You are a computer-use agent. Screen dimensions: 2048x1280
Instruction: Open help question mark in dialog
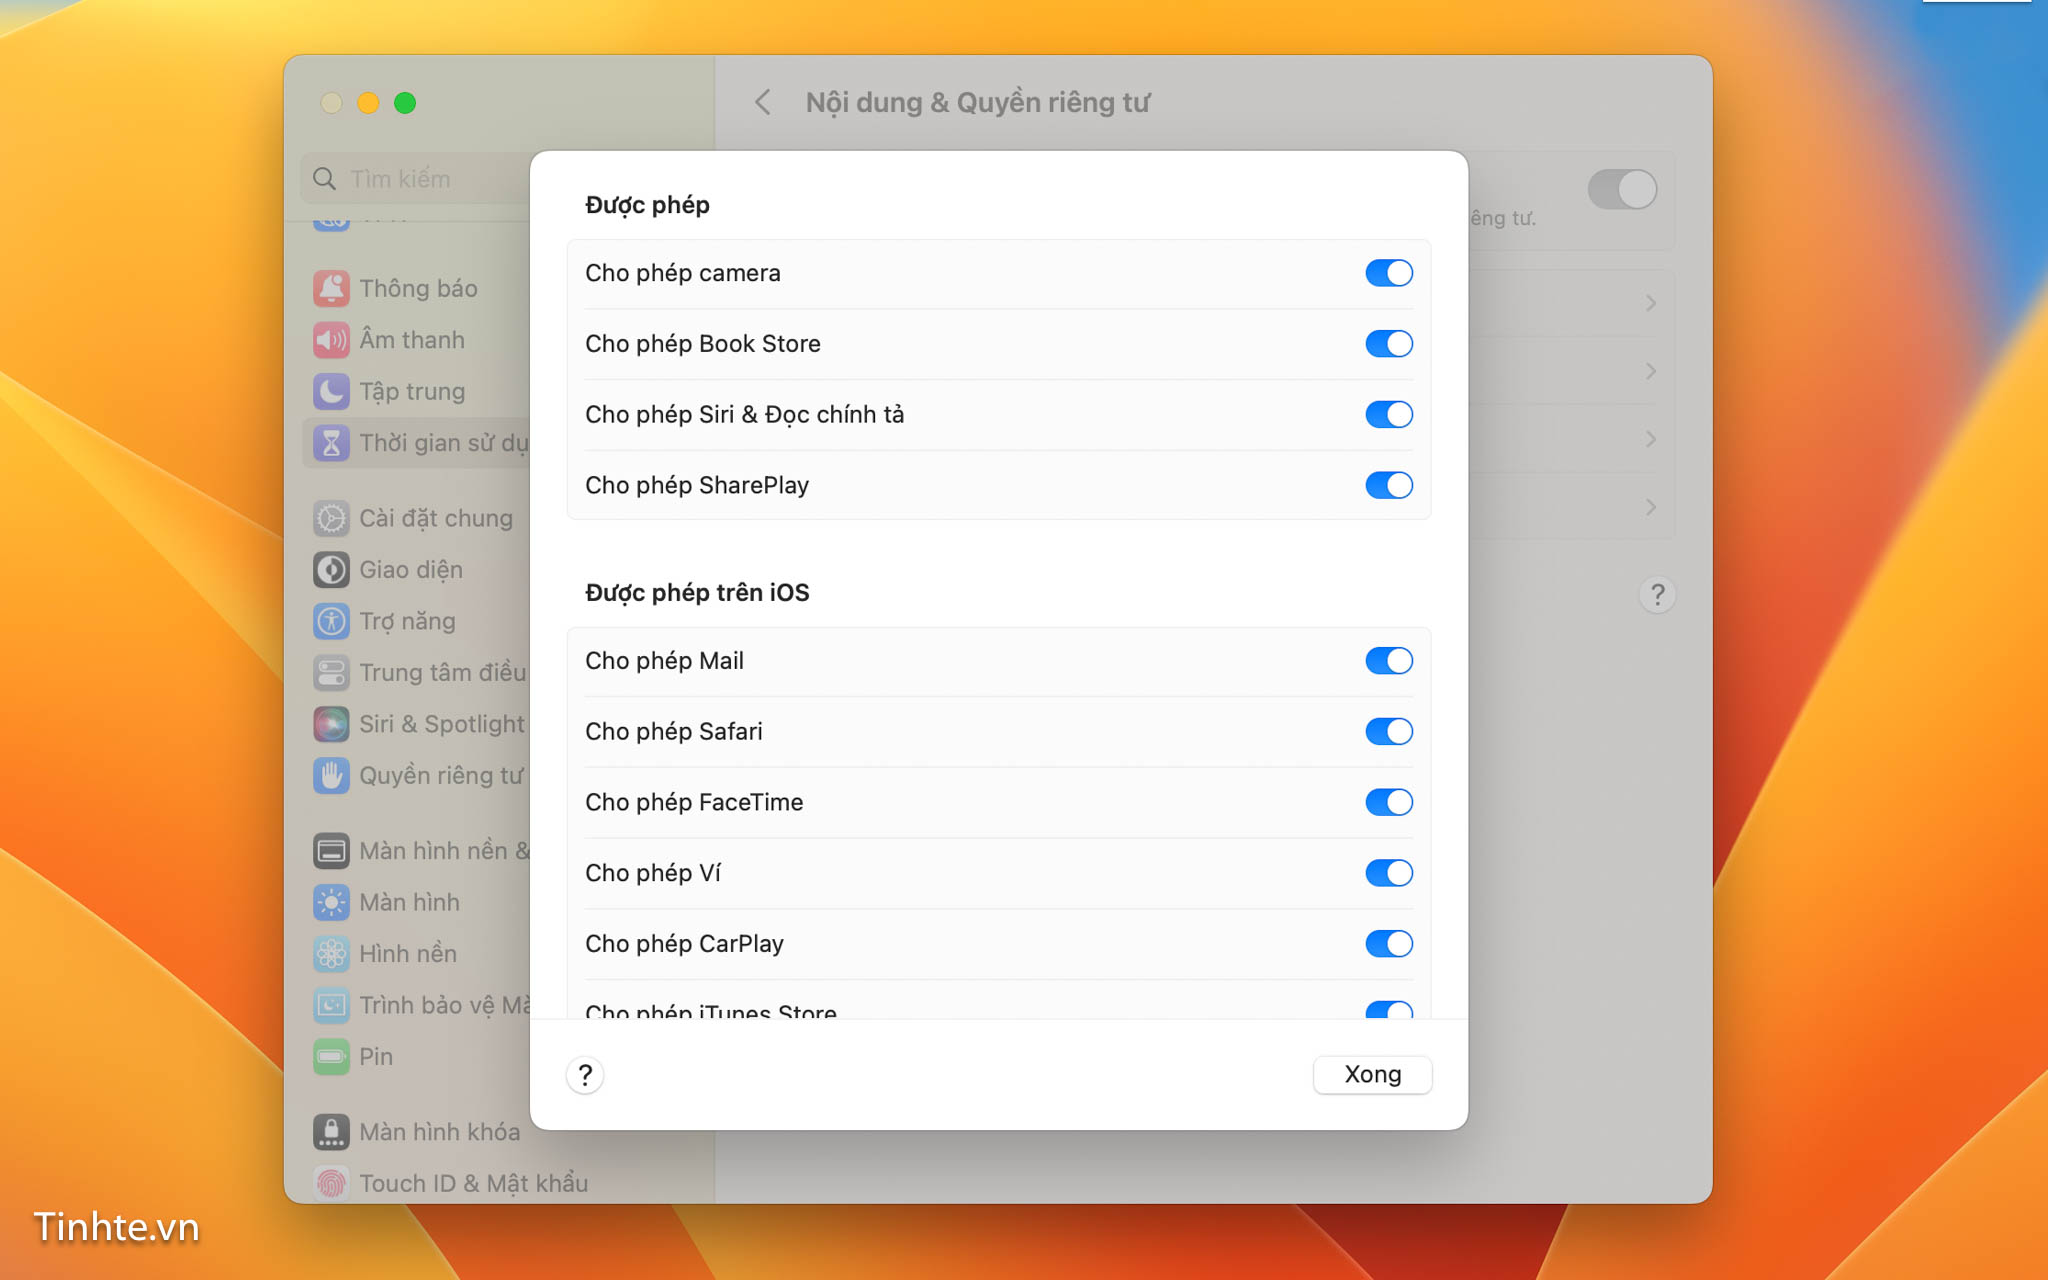(x=585, y=1075)
